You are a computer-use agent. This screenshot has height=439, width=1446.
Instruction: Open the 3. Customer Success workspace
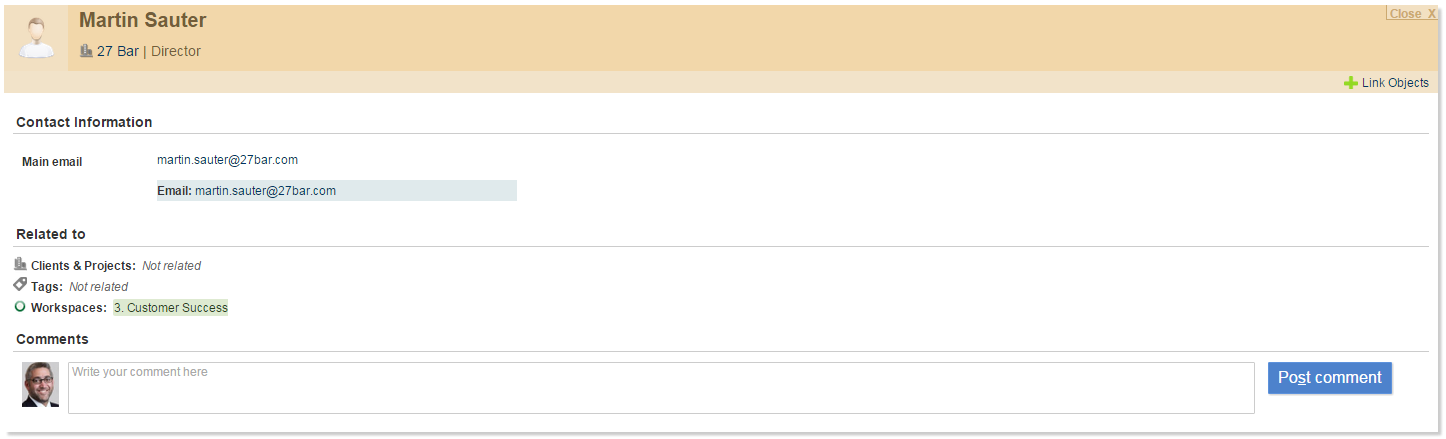click(170, 308)
